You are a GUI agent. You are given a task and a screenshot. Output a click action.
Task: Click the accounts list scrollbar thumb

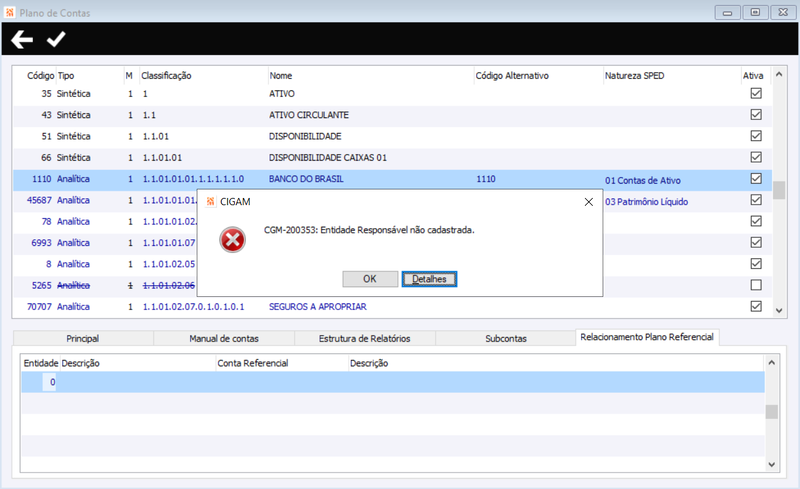(779, 190)
